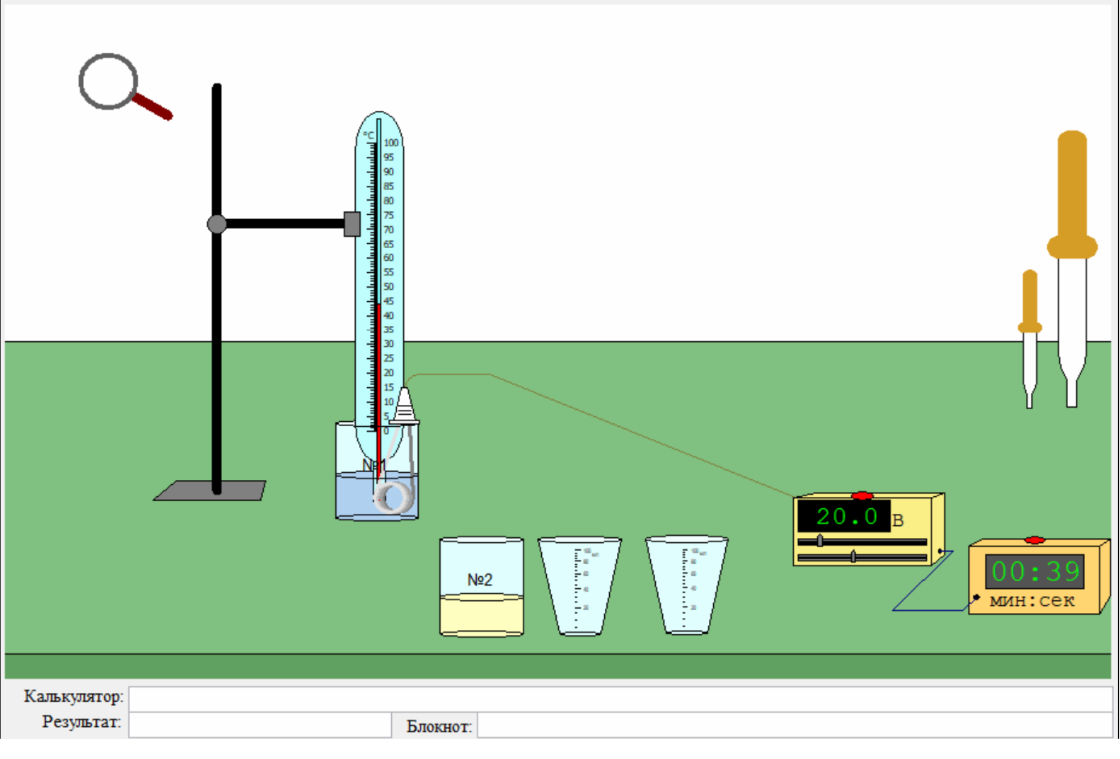Select the heating coil inside beaker №1
The height and width of the screenshot is (759, 1120).
pos(394,496)
